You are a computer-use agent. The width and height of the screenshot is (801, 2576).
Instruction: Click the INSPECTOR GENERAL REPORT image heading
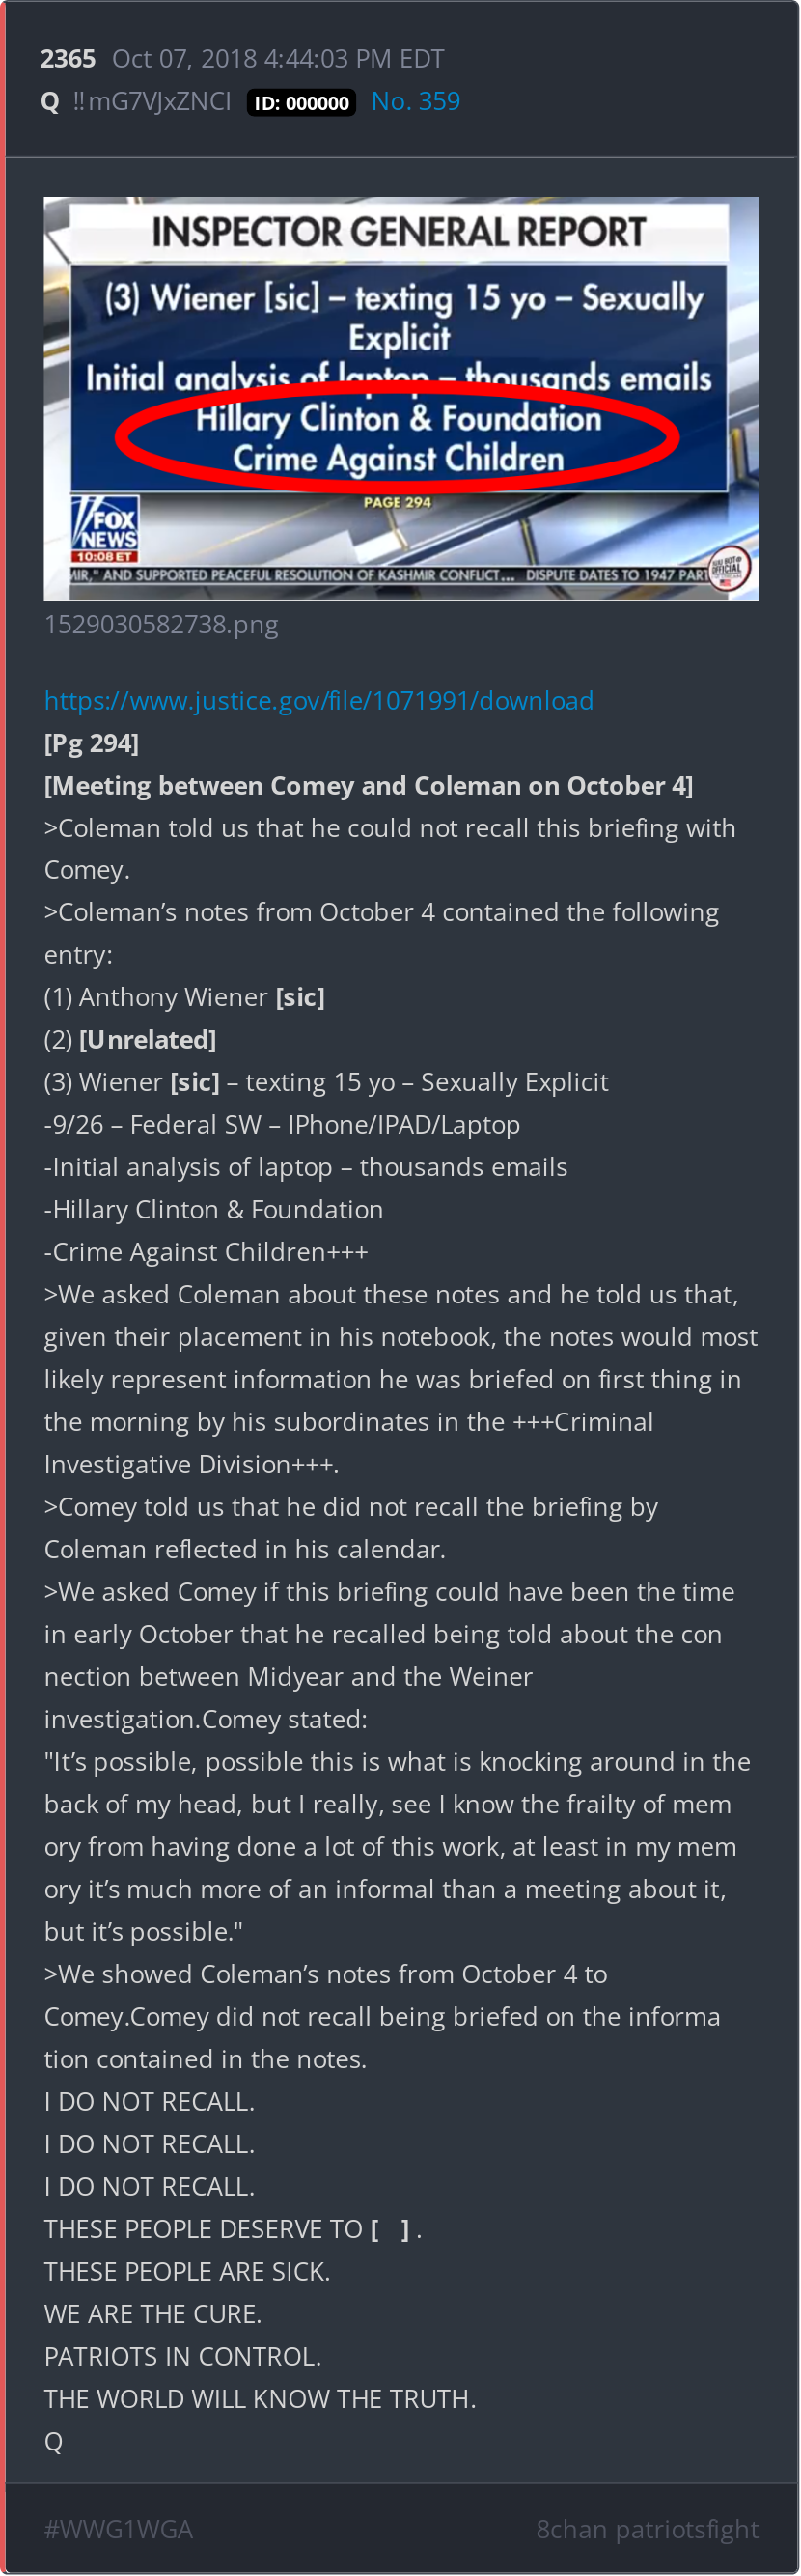click(x=398, y=232)
